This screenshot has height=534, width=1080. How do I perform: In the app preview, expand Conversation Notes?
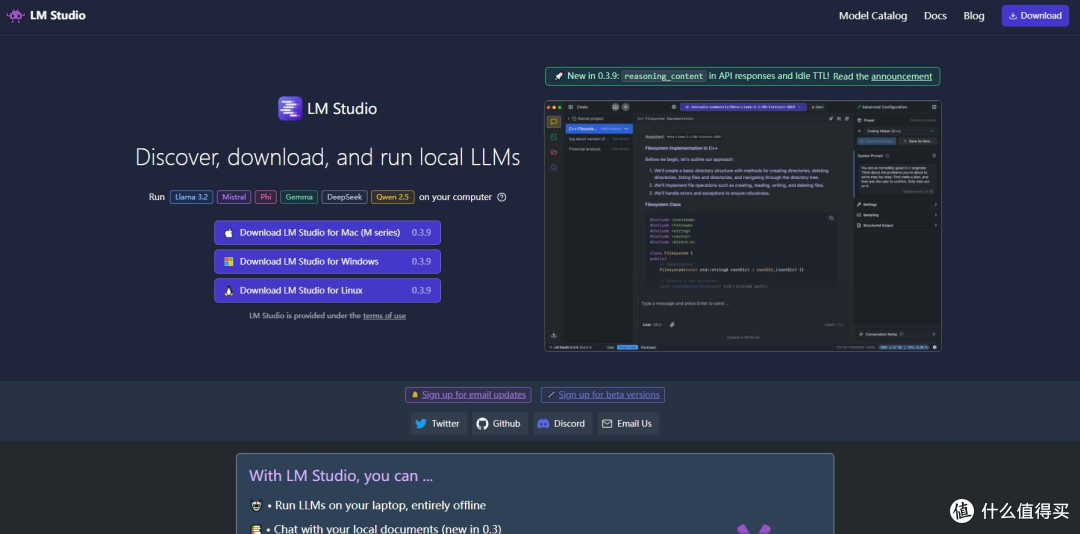pos(895,334)
